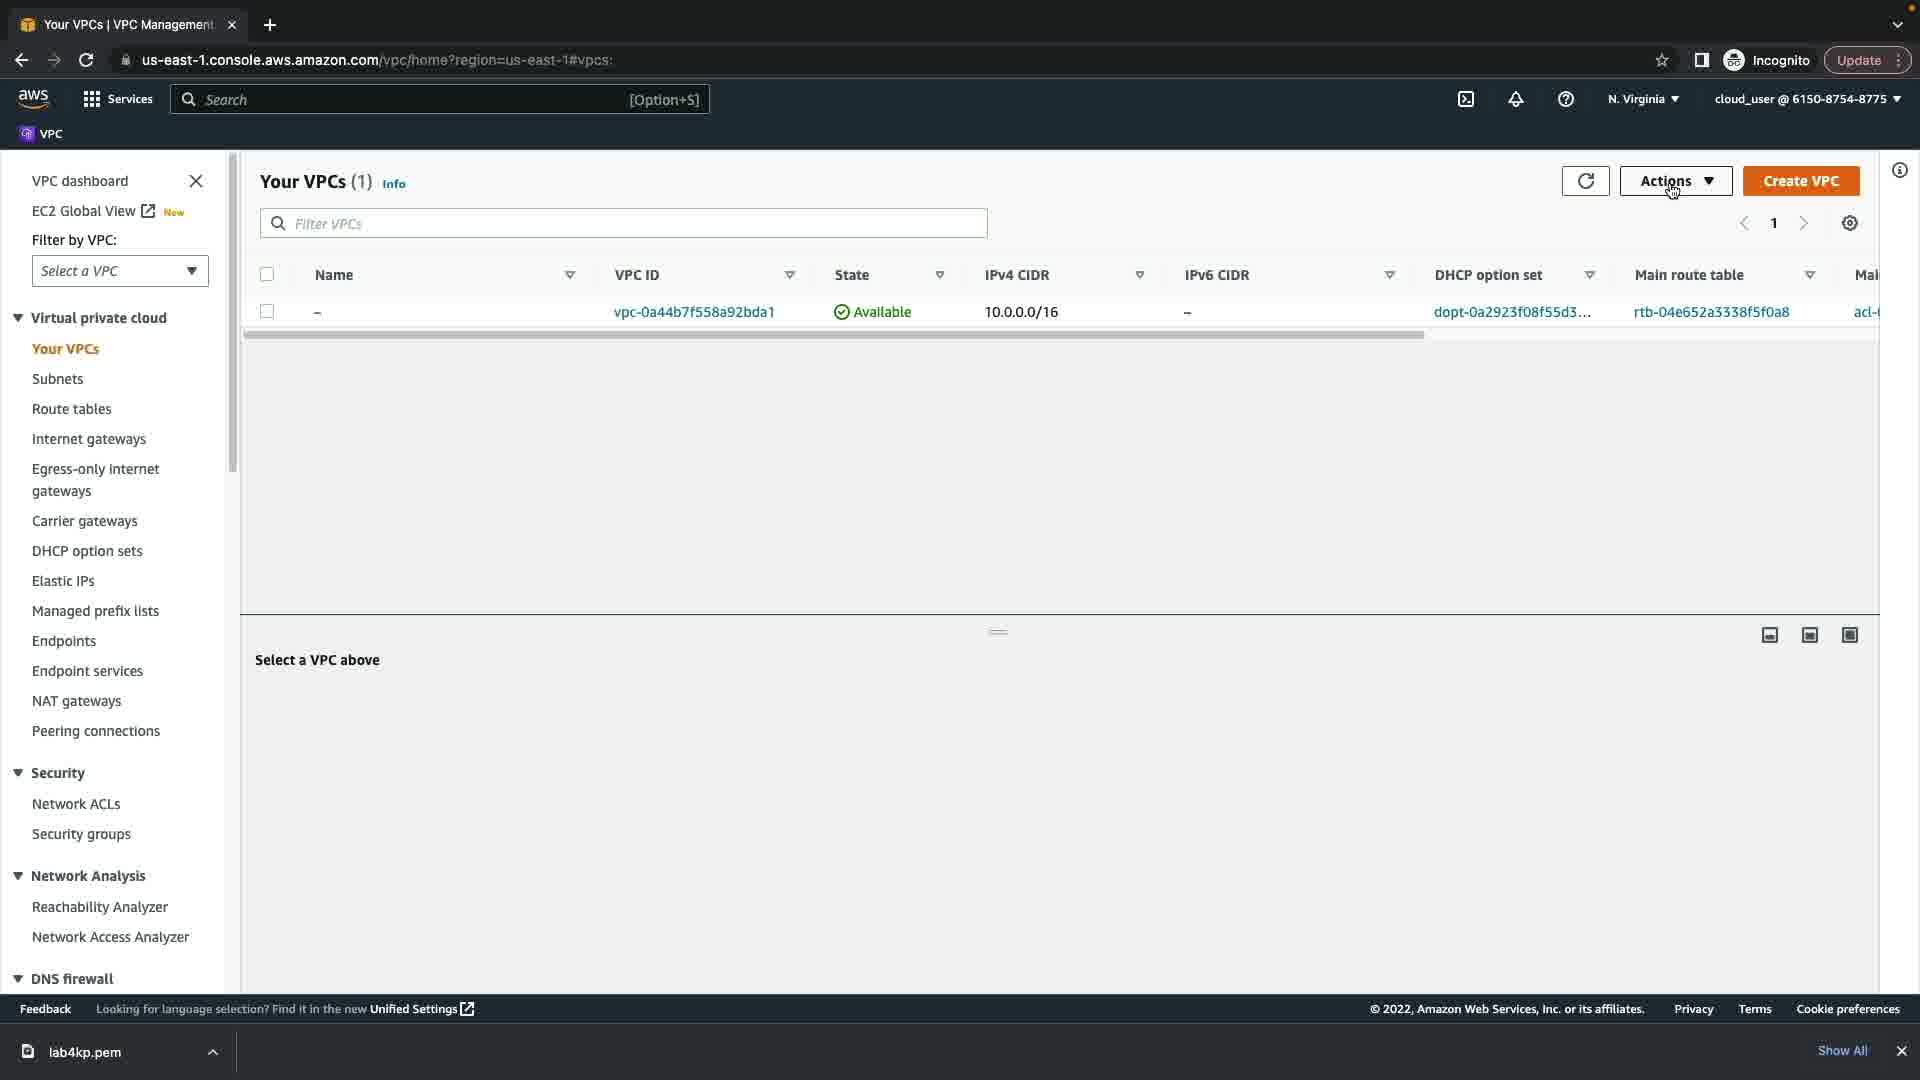The height and width of the screenshot is (1080, 1920).
Task: Open the AWS help question-mark icon
Action: 1565,99
